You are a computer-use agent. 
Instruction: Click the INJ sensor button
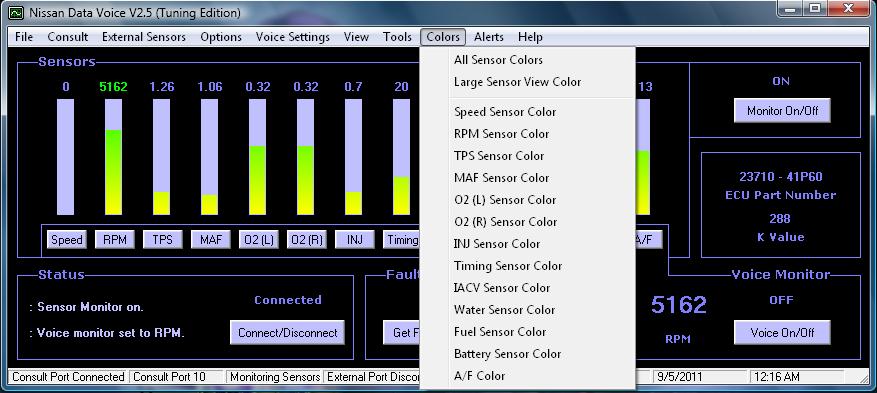tap(355, 240)
